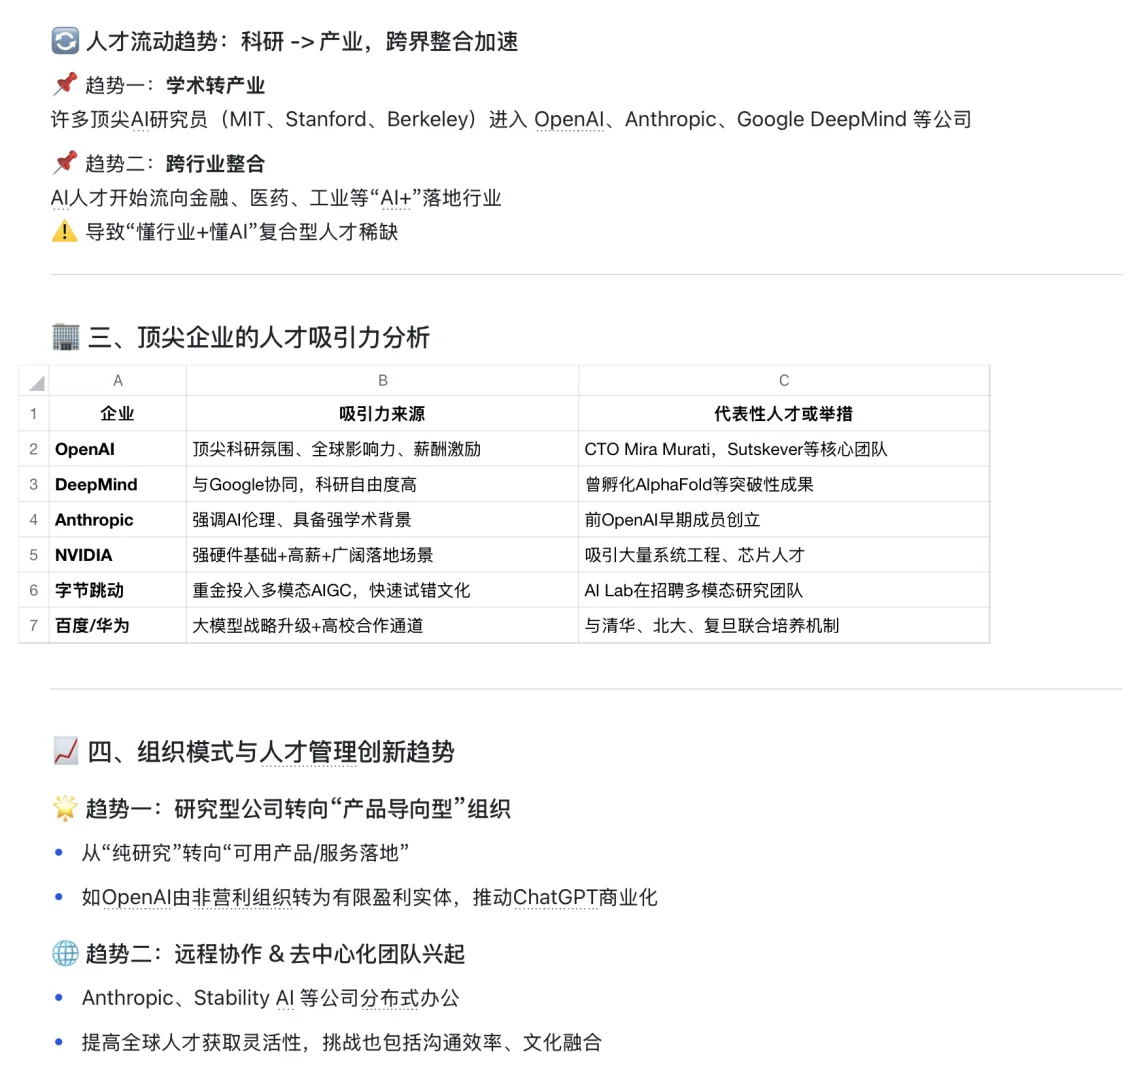Click cell AI Lab在招聘多模态研究团队

784,590
